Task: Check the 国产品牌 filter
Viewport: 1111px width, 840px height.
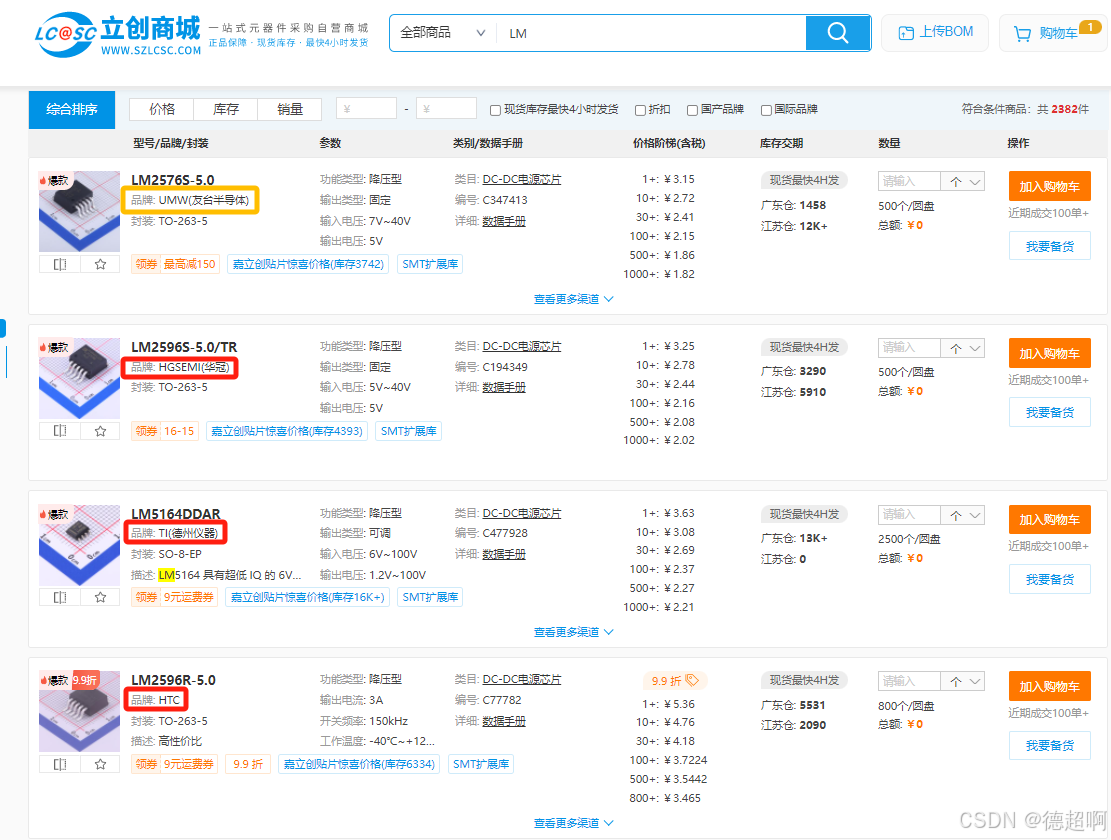Action: pos(692,110)
